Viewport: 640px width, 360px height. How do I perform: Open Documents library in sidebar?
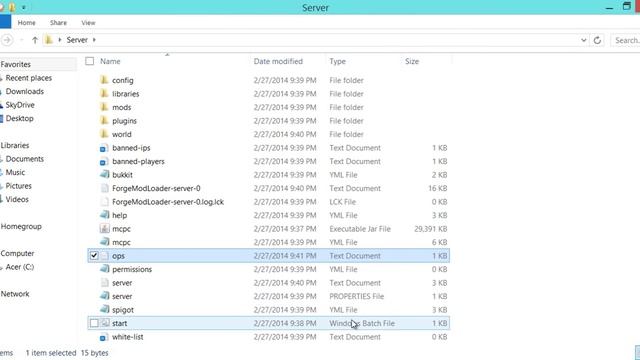tap(24, 158)
